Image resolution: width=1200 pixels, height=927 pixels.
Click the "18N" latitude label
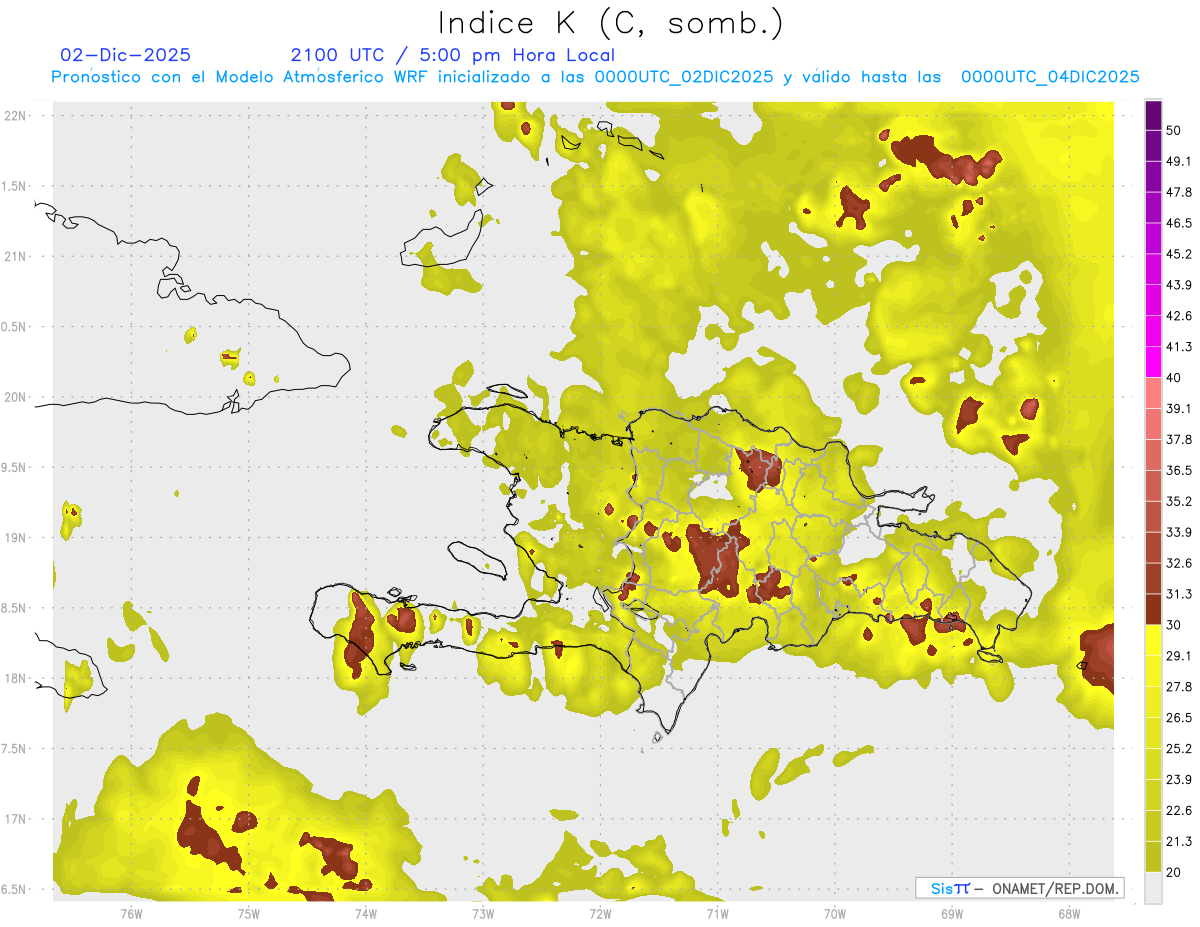(17, 679)
